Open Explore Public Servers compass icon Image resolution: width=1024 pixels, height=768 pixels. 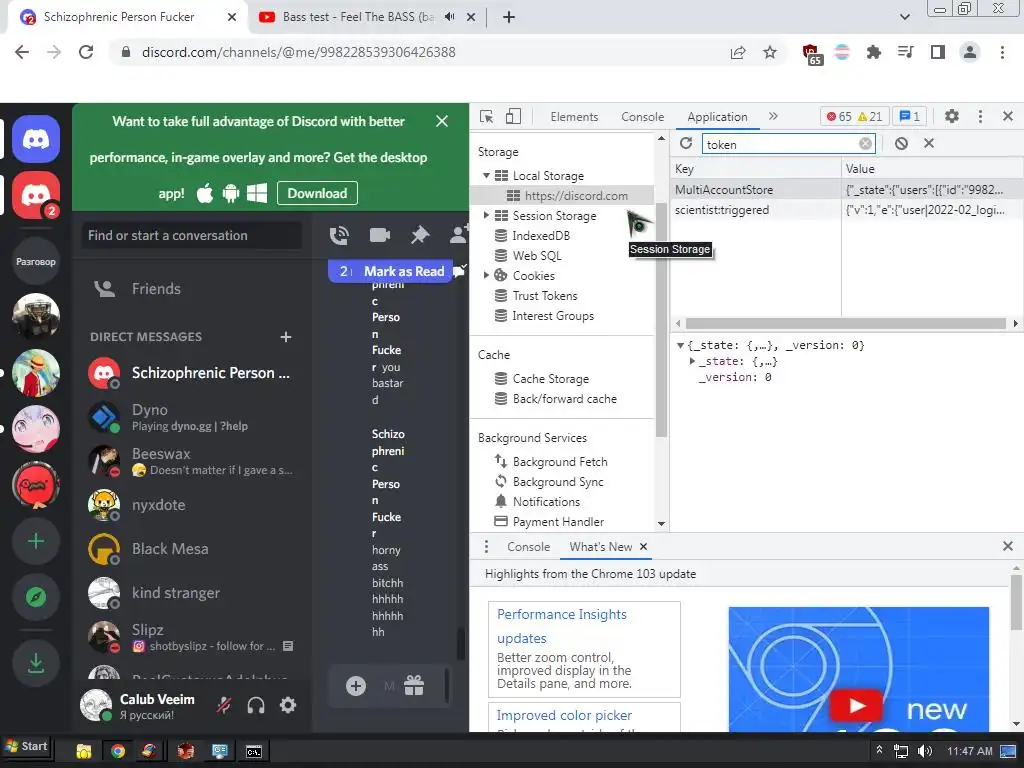pyautogui.click(x=36, y=597)
